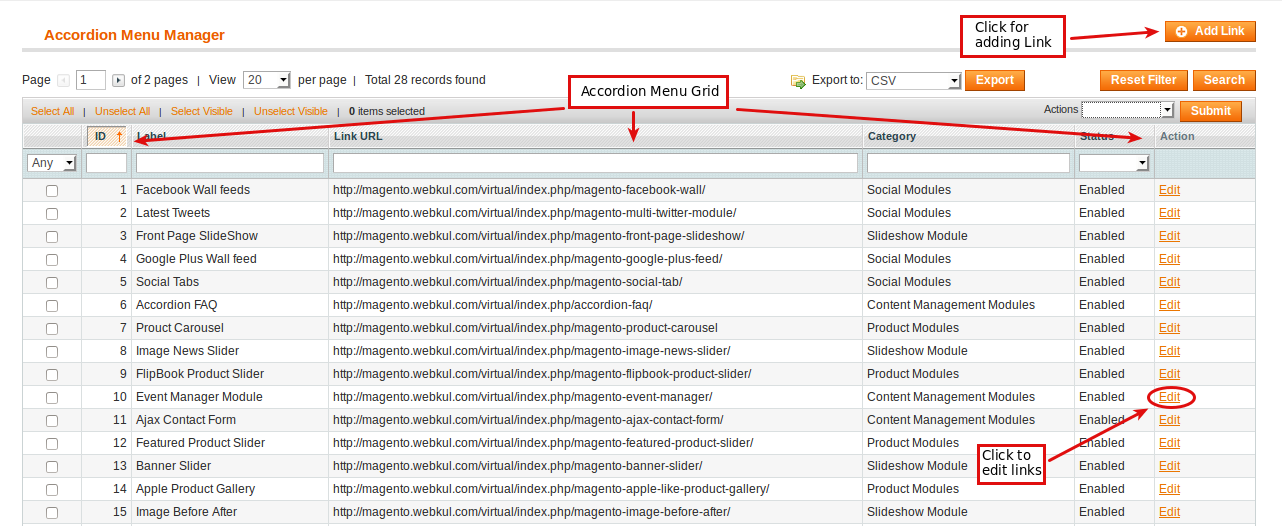Go to next page arrow icon

(118, 80)
